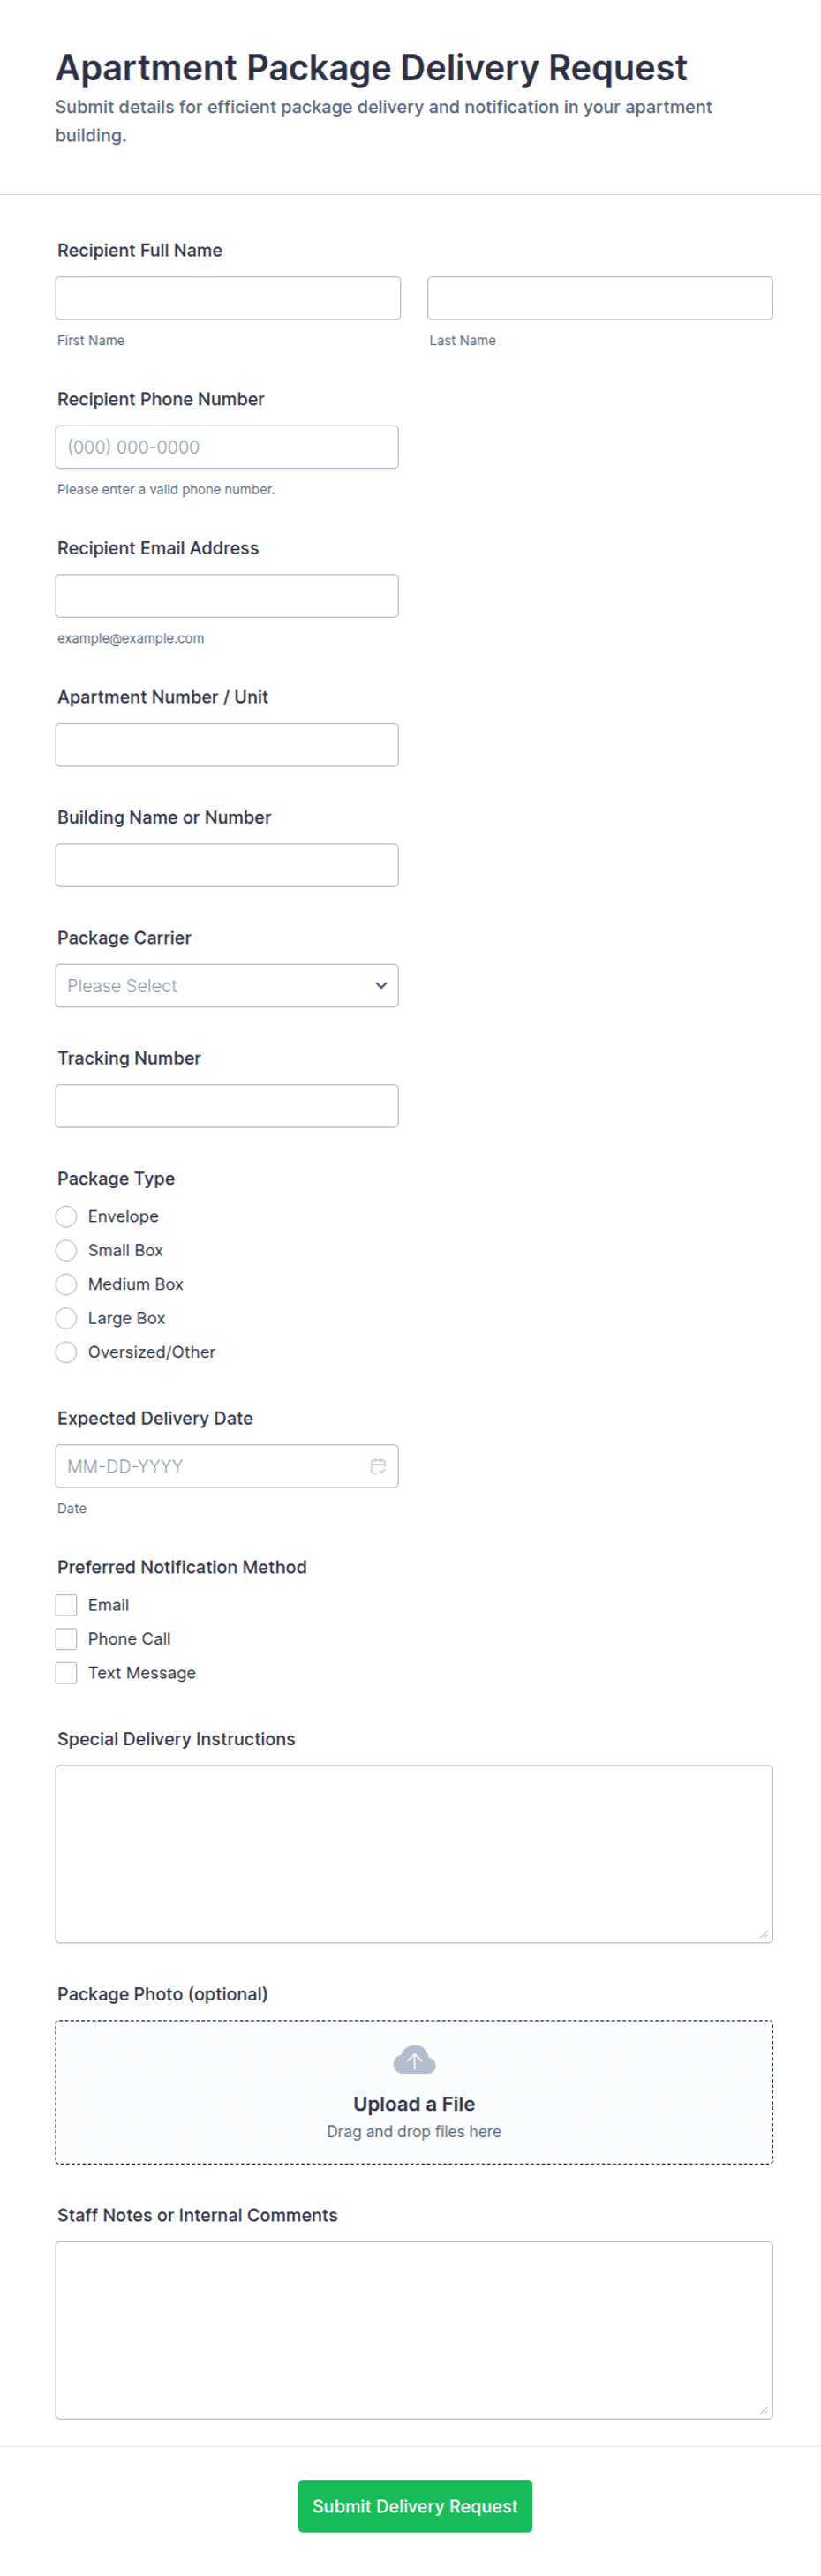Click the Expected Delivery Date field
The width and height of the screenshot is (821, 2576).
tap(210, 1466)
